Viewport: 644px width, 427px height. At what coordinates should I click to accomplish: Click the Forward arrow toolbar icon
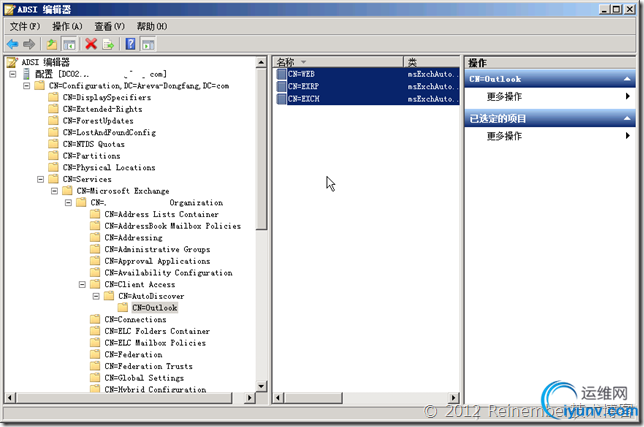[29, 44]
